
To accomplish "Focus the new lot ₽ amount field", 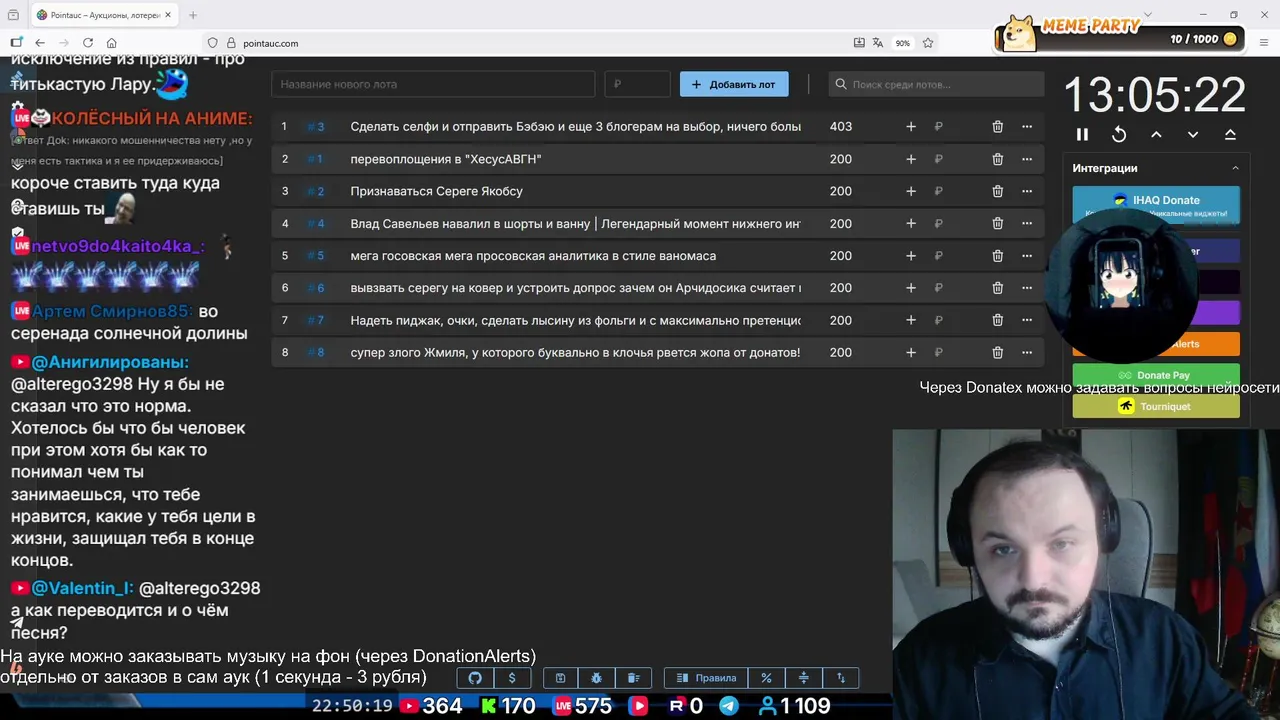I will (x=637, y=84).
